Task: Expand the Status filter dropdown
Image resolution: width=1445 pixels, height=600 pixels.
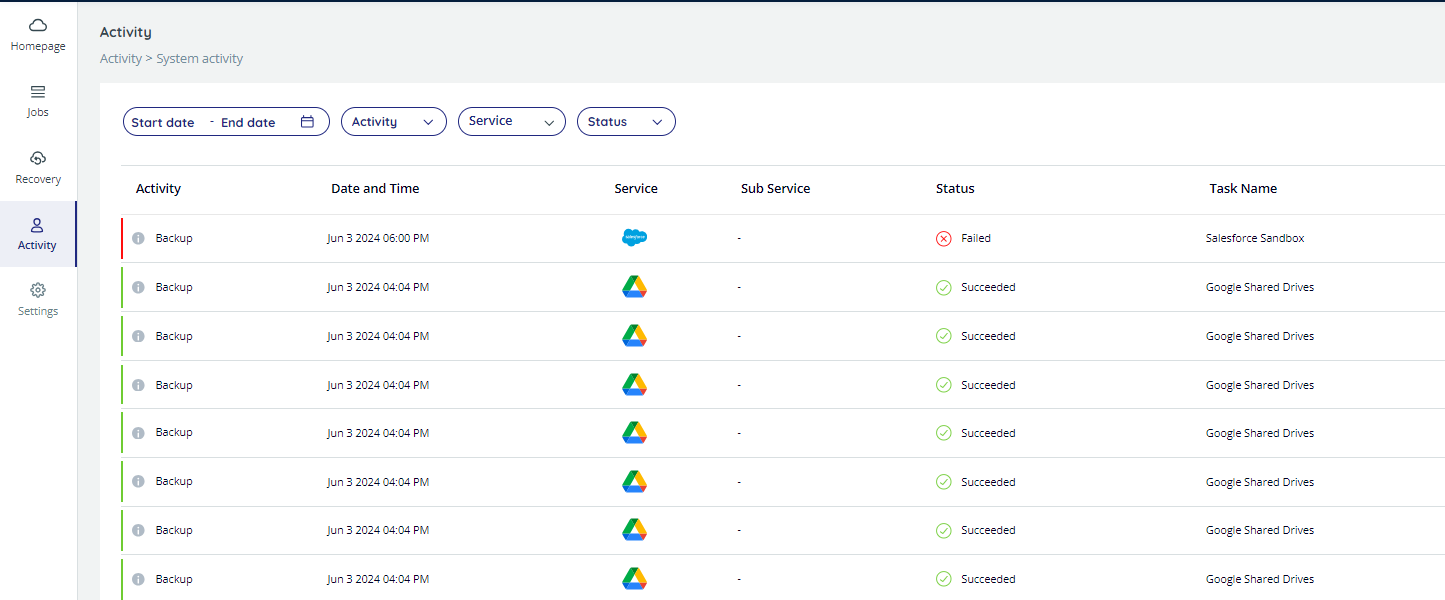Action: (626, 122)
